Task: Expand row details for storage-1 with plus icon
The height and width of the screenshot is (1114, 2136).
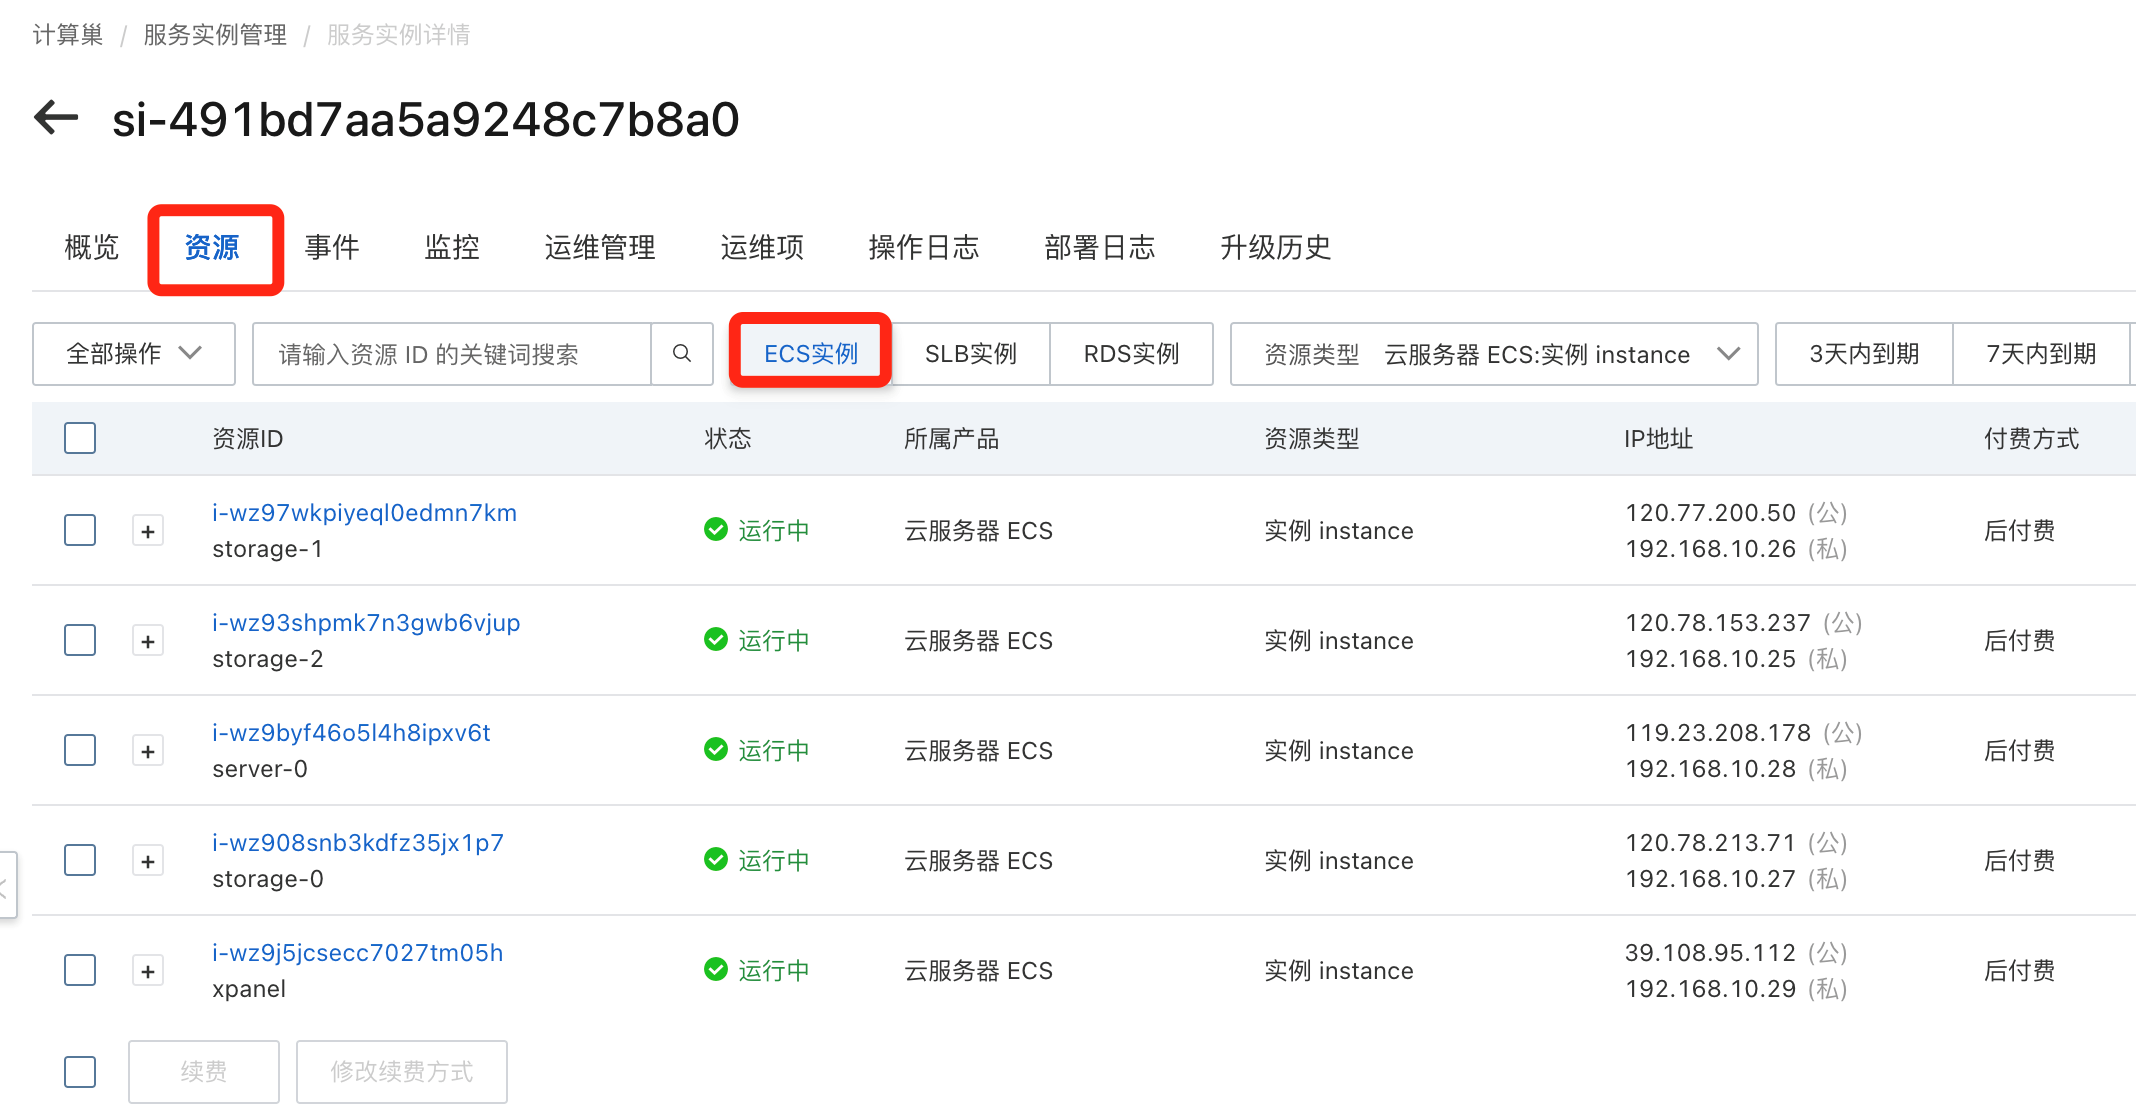Action: point(148,531)
